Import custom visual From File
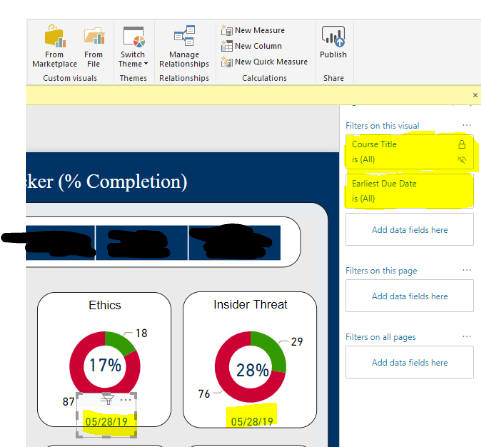481x447 pixels. (x=94, y=46)
